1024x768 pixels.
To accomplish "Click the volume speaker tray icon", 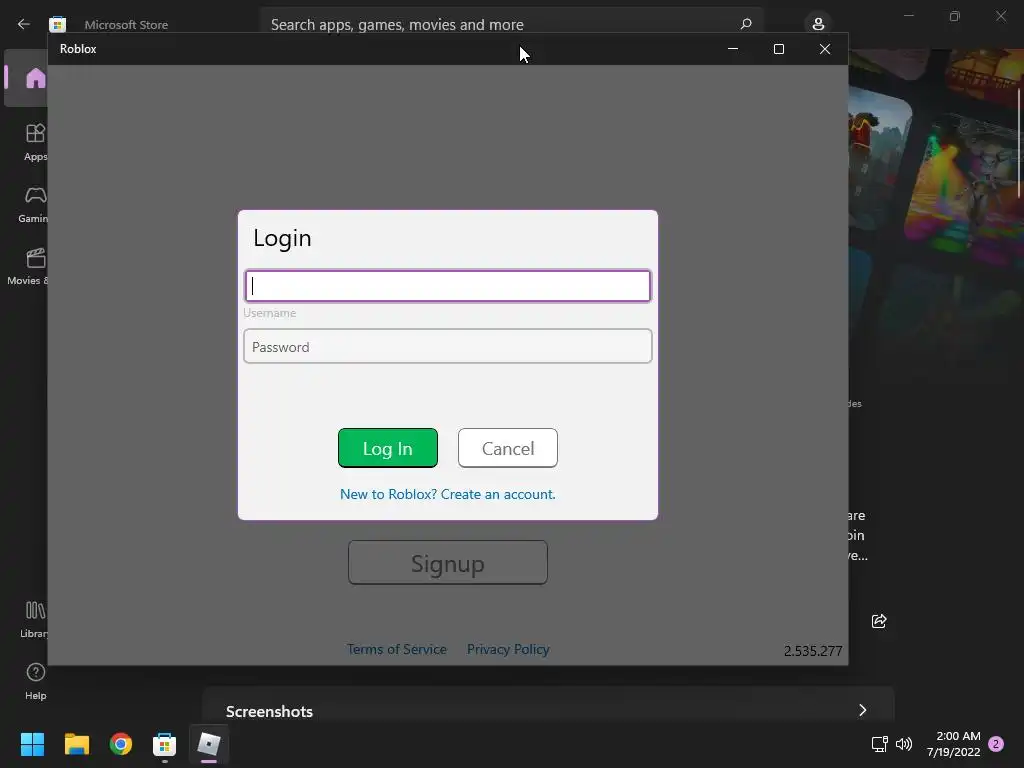I will (x=904, y=744).
